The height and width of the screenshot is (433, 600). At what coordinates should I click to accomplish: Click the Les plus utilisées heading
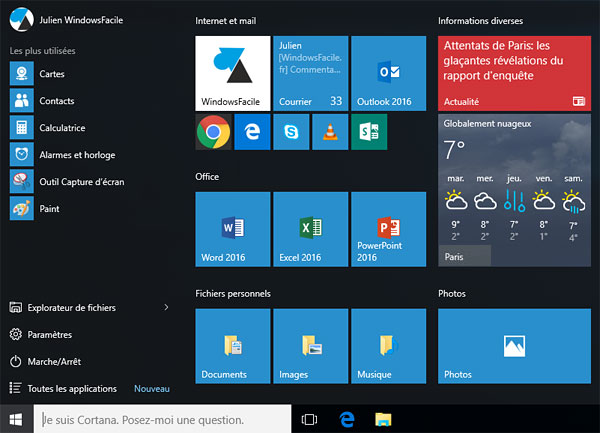(x=42, y=50)
